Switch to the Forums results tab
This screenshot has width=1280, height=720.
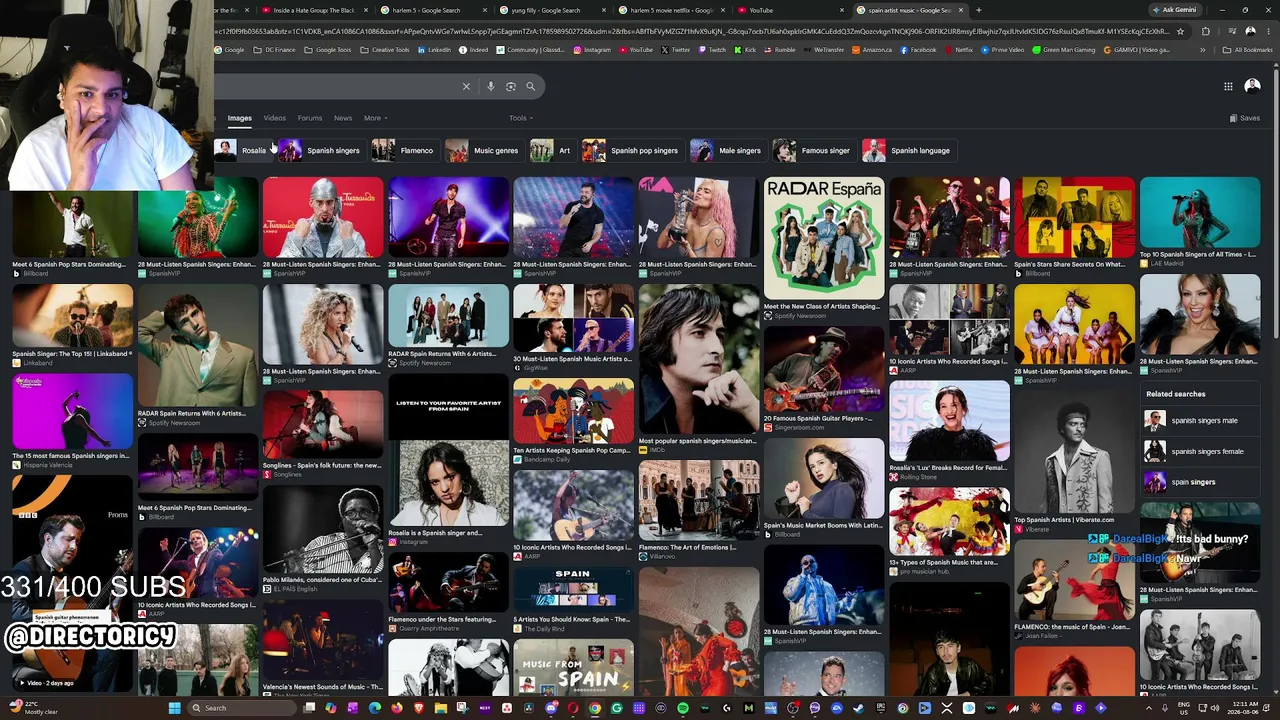pyautogui.click(x=309, y=118)
